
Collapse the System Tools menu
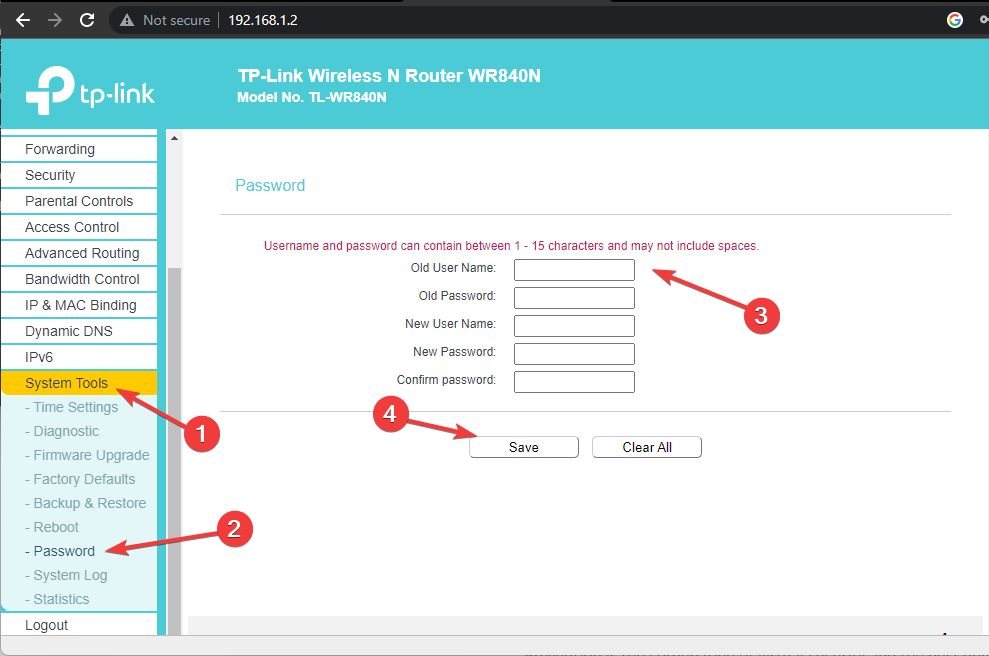click(79, 383)
